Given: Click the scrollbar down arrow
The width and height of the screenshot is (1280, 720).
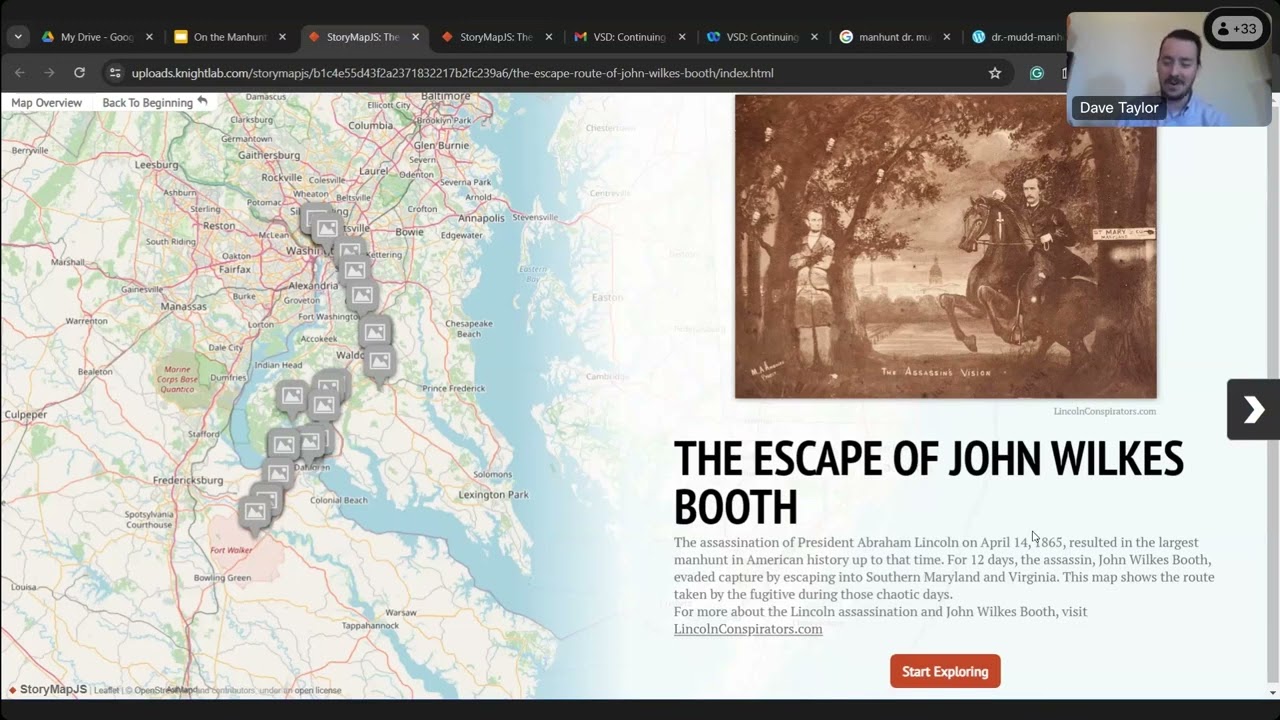Looking at the screenshot, I should point(1273,692).
